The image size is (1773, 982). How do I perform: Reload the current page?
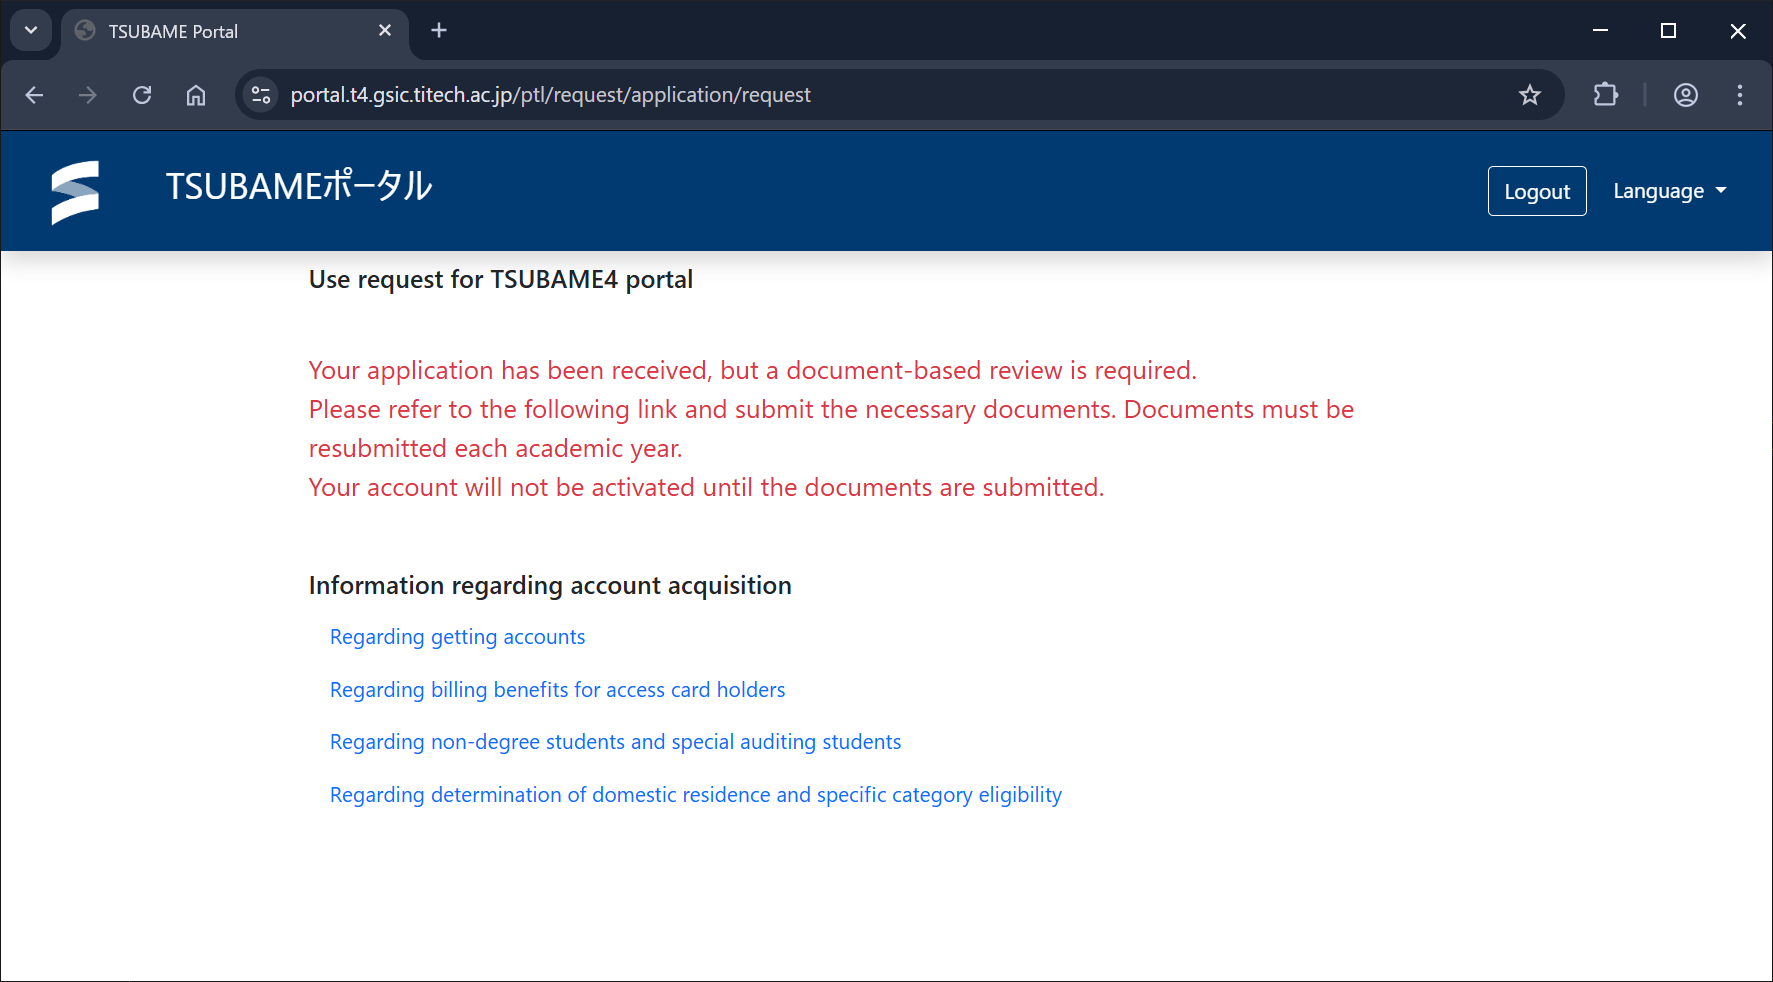[142, 95]
